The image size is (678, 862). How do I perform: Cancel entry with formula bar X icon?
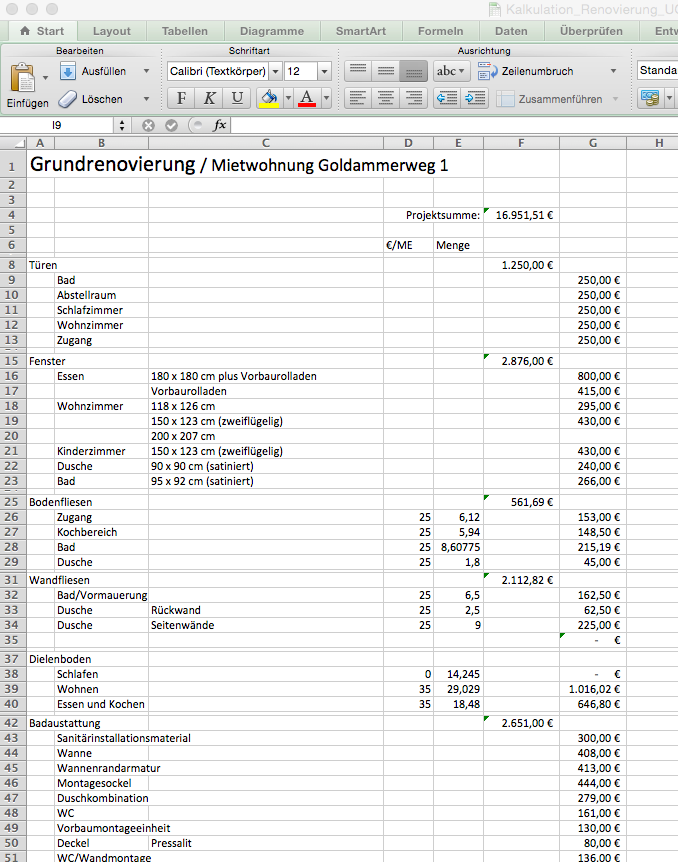click(x=149, y=125)
